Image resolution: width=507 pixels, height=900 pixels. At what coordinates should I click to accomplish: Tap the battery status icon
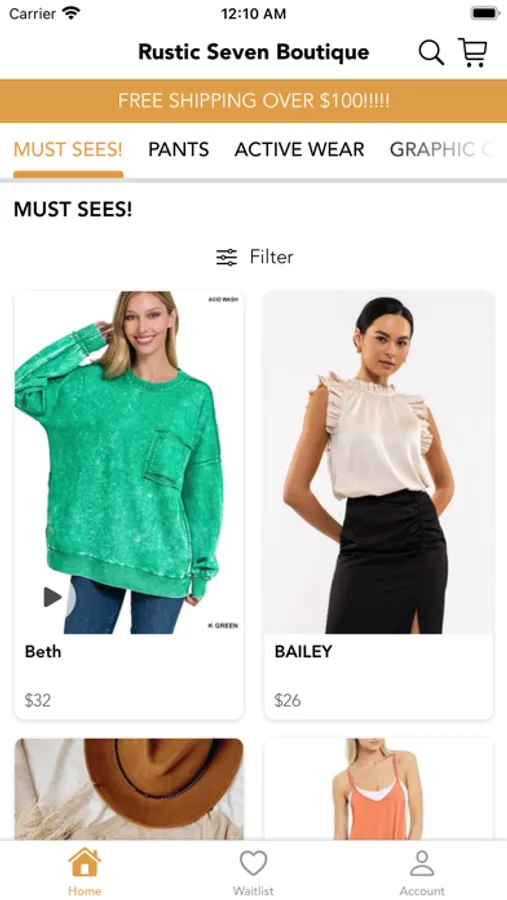(x=485, y=13)
